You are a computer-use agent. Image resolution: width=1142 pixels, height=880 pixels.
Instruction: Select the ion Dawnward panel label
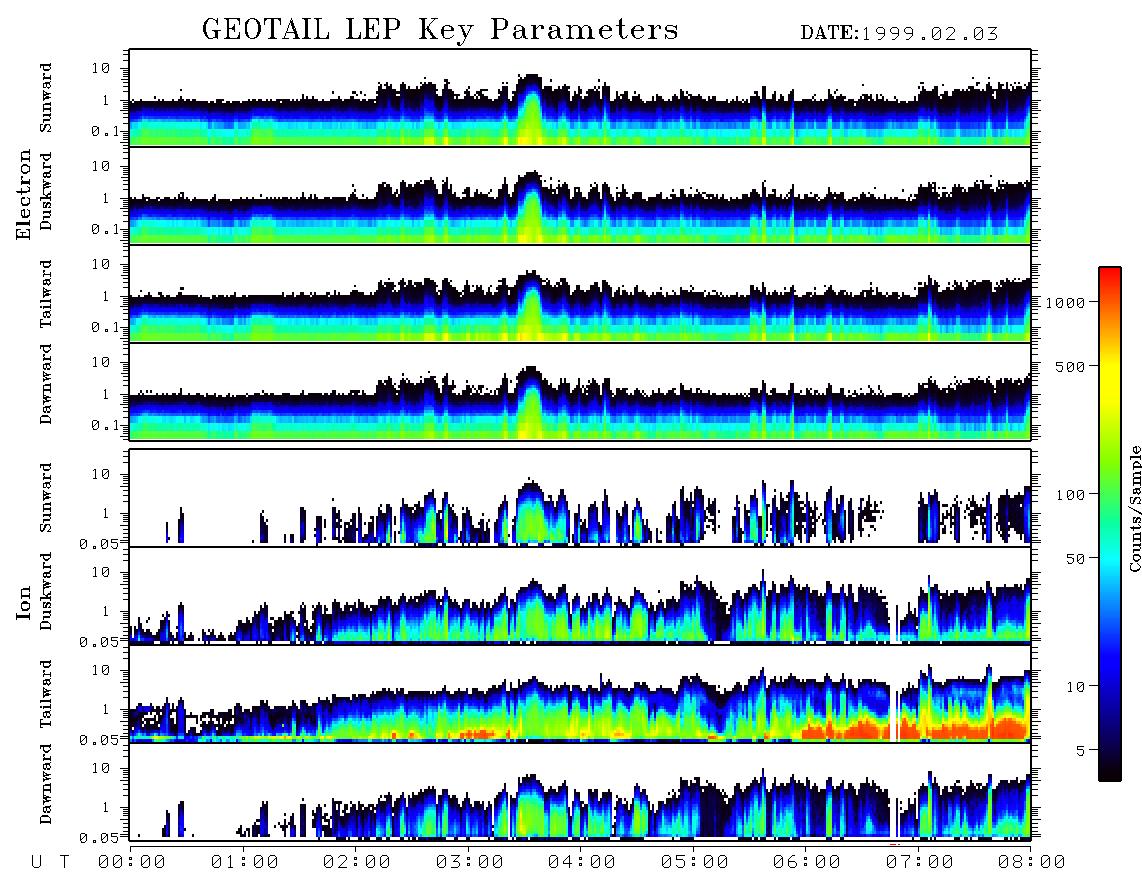[x=46, y=783]
